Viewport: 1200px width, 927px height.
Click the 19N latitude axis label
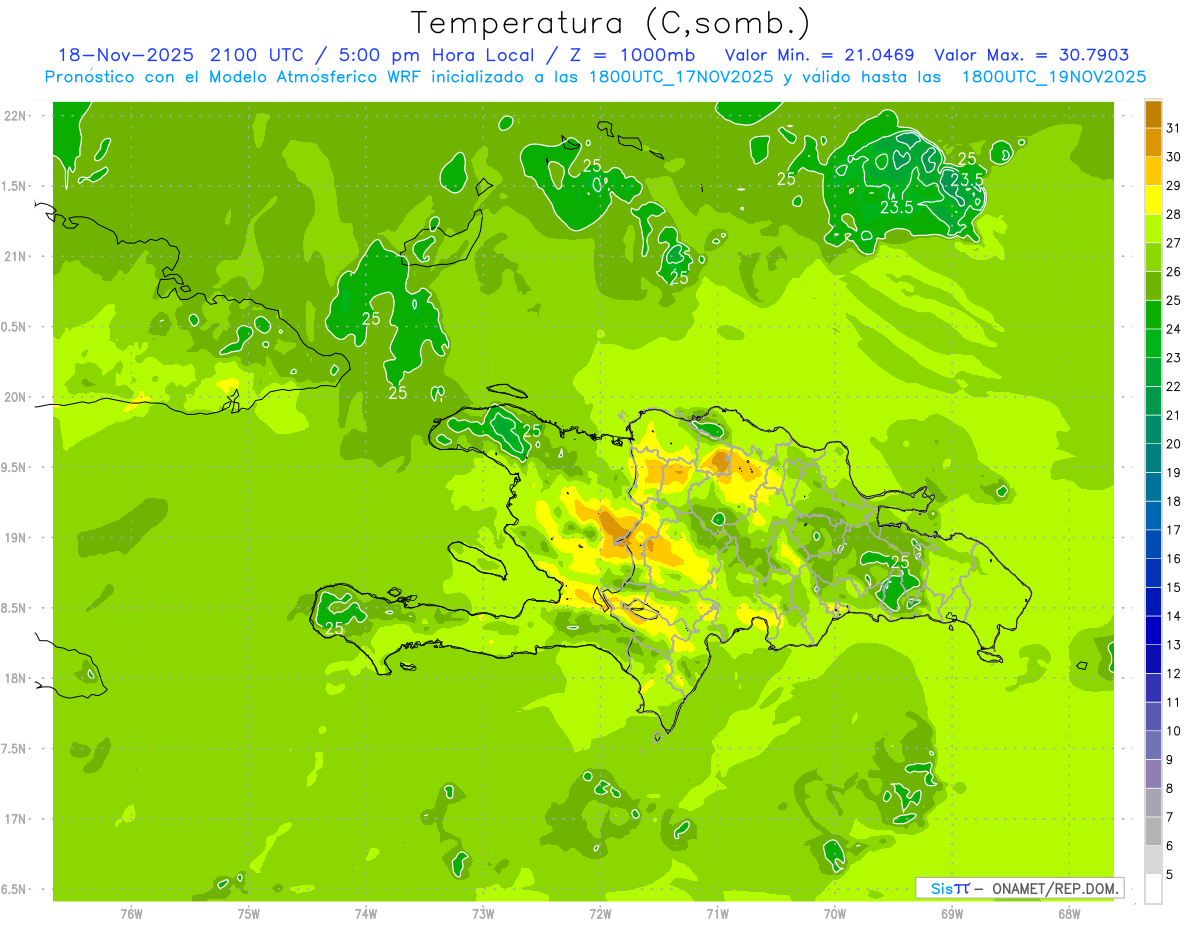click(x=16, y=538)
